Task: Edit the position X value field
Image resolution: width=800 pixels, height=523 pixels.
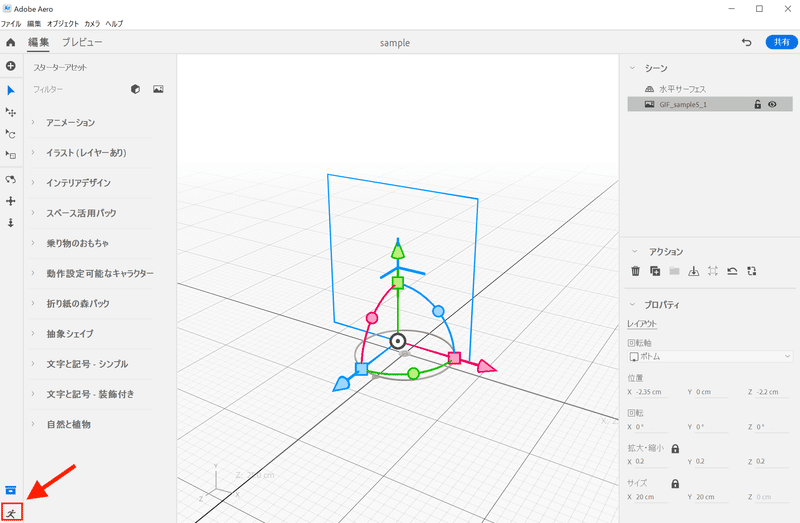Action: (x=652, y=392)
